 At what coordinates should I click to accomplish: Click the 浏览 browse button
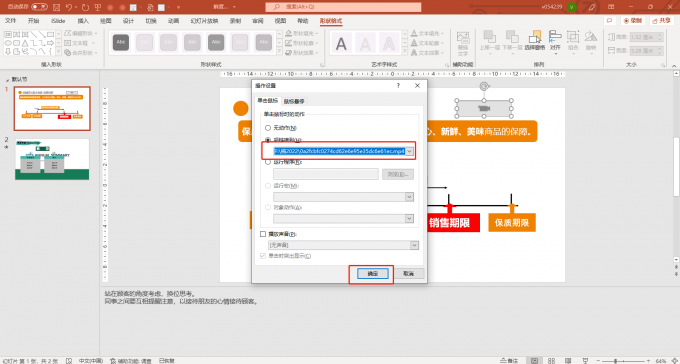398,174
